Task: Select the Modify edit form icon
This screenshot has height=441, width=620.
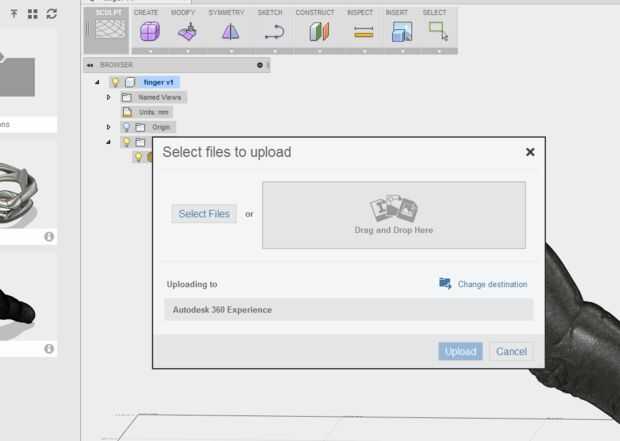Action: click(x=187, y=32)
